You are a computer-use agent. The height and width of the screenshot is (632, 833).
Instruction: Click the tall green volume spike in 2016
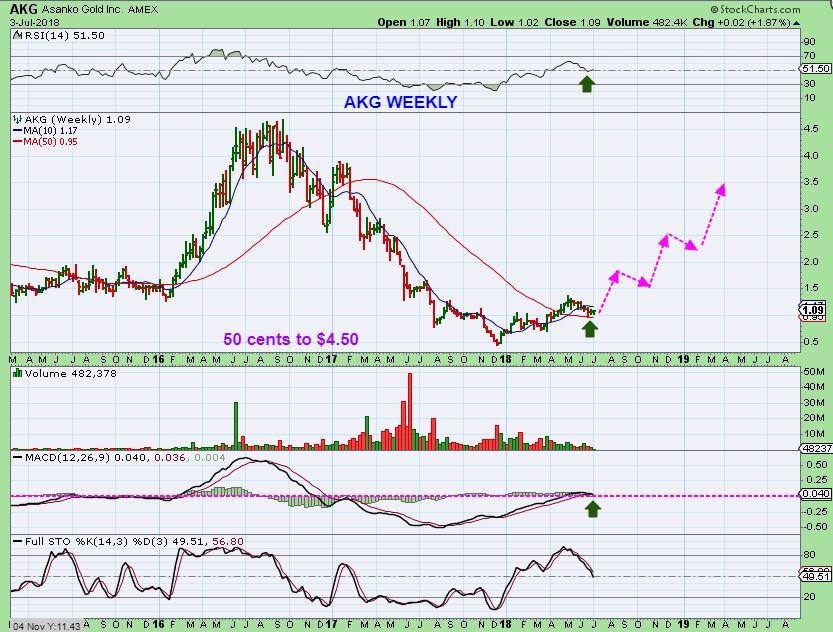[x=236, y=426]
